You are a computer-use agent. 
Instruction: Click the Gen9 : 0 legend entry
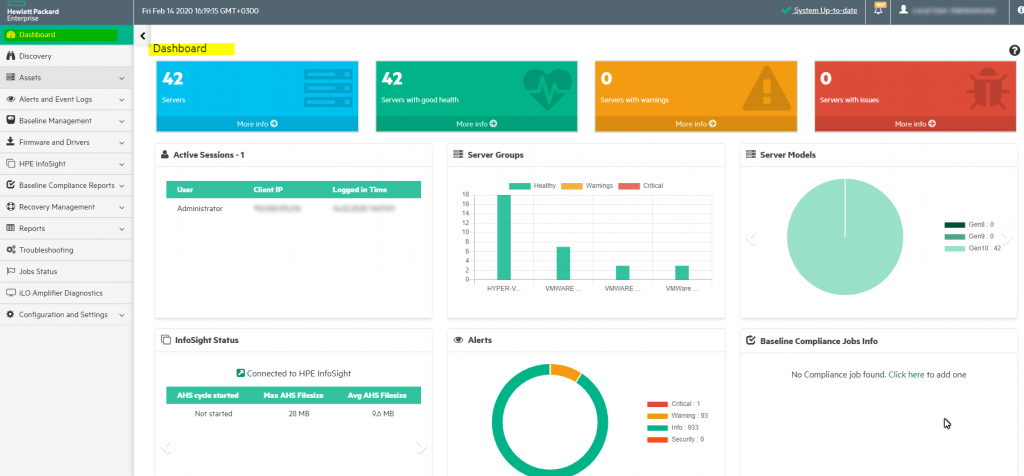969,236
